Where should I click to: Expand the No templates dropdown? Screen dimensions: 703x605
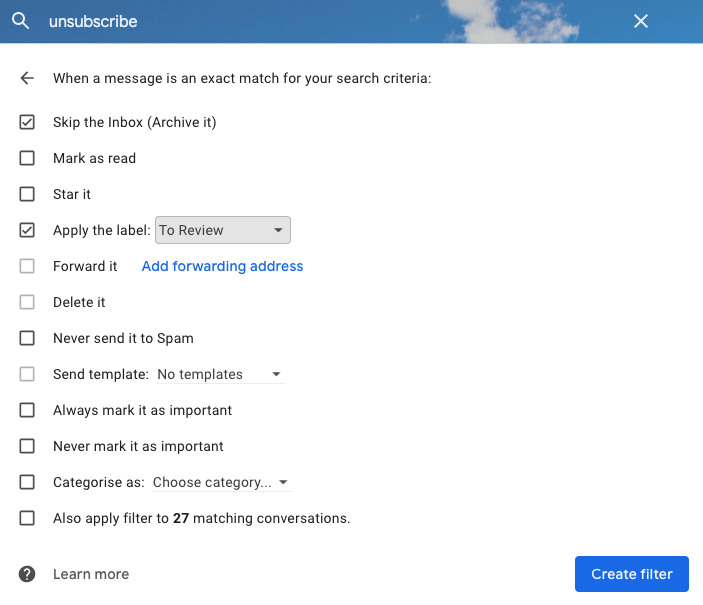[220, 374]
